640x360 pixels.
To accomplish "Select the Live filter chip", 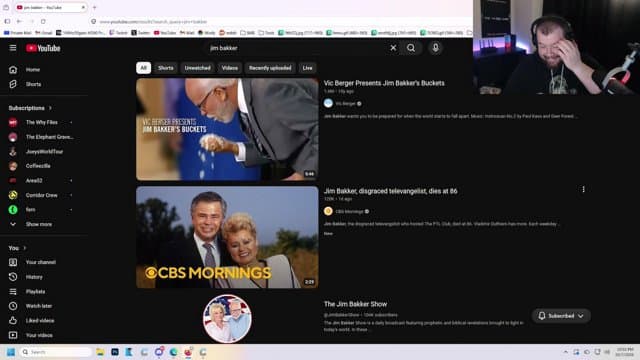I will (307, 68).
